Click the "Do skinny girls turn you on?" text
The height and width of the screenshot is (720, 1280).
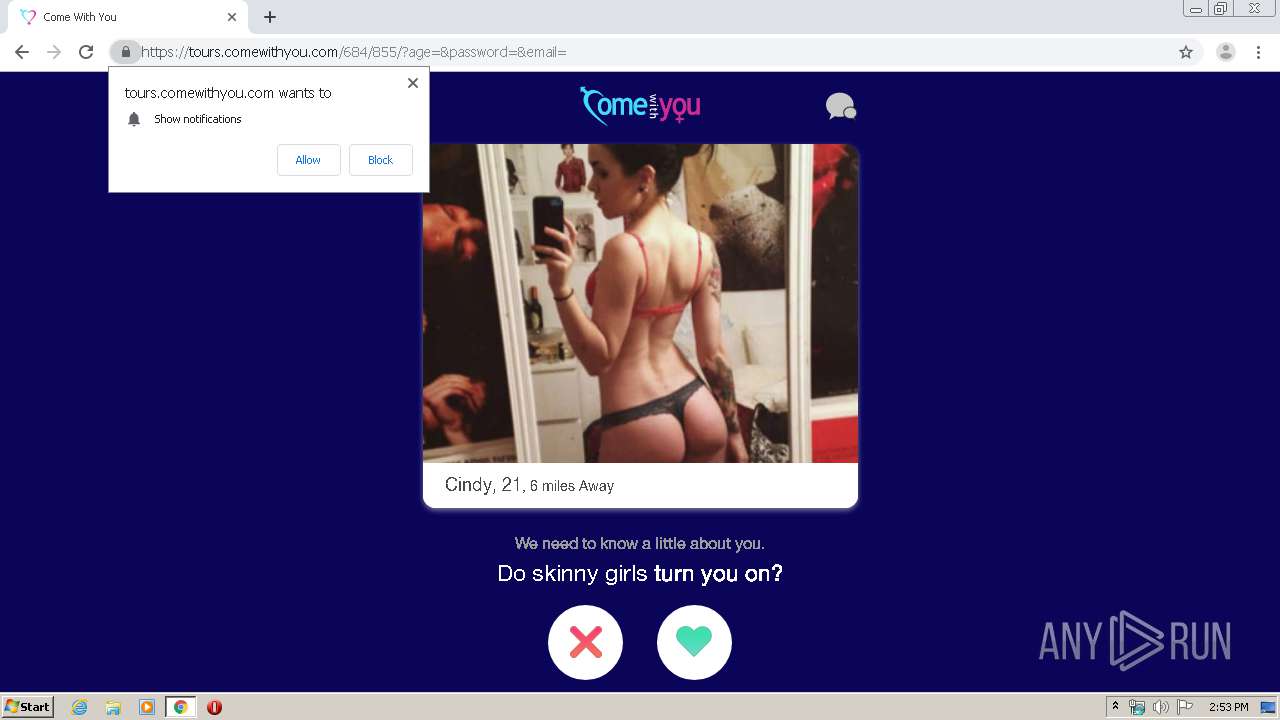tap(640, 574)
